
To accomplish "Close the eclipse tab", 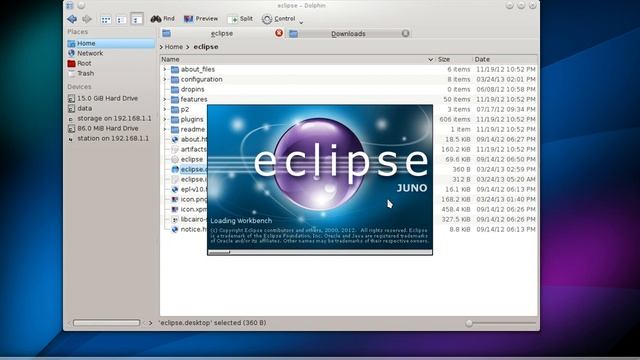I will [279, 33].
